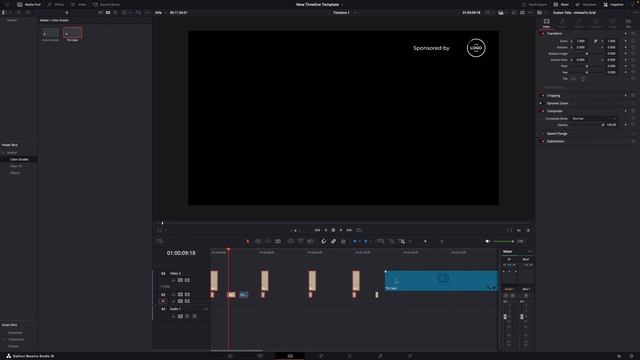
Task: Click the Detail Zoom icon
Action: click(x=391, y=241)
